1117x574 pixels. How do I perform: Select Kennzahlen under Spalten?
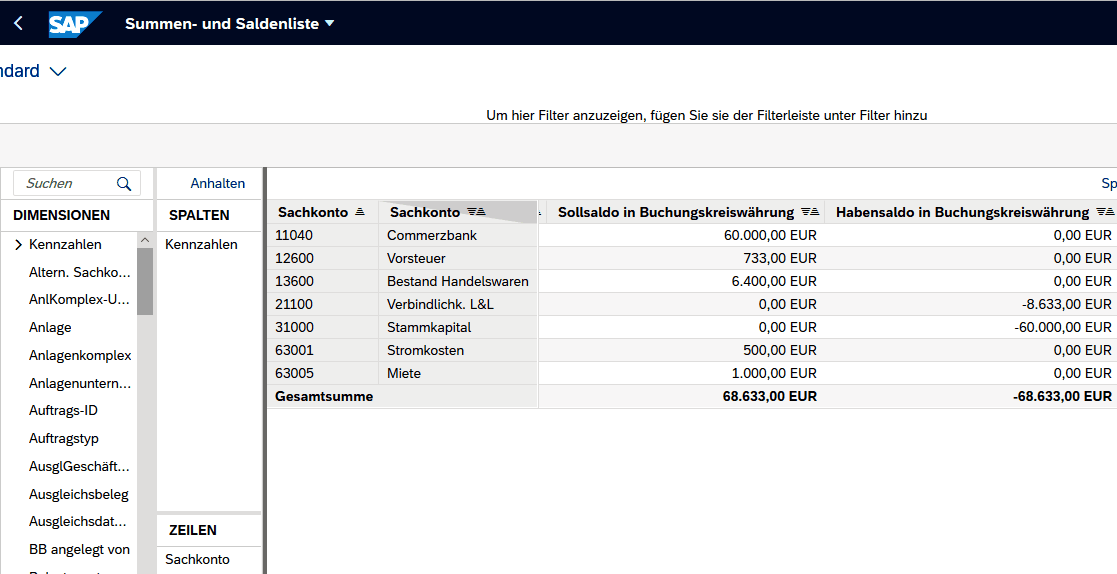point(201,244)
